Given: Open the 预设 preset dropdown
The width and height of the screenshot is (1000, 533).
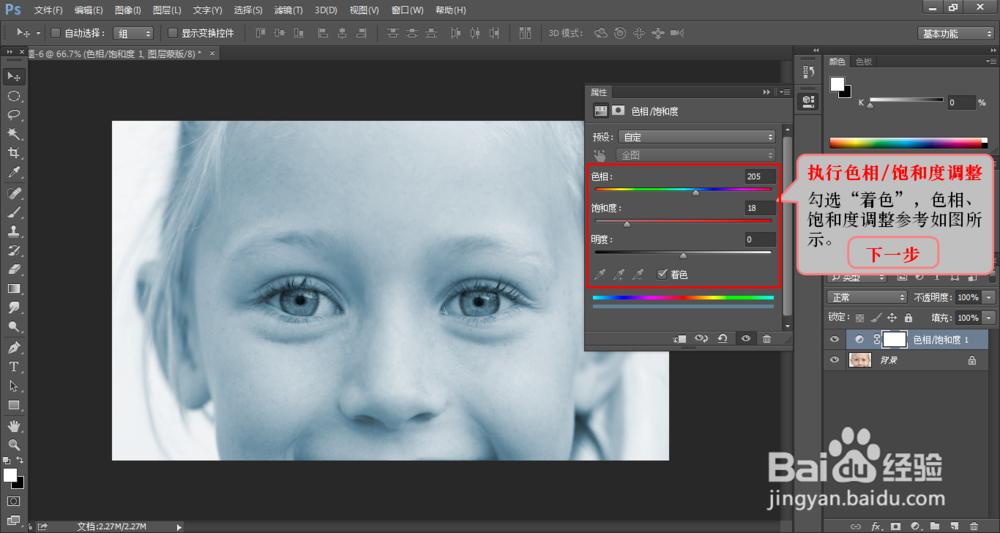Looking at the screenshot, I should (x=696, y=137).
